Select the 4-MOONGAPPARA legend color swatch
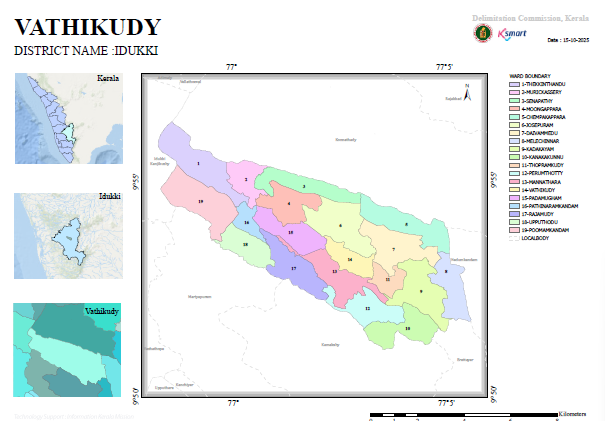The image size is (605, 421). [514, 109]
